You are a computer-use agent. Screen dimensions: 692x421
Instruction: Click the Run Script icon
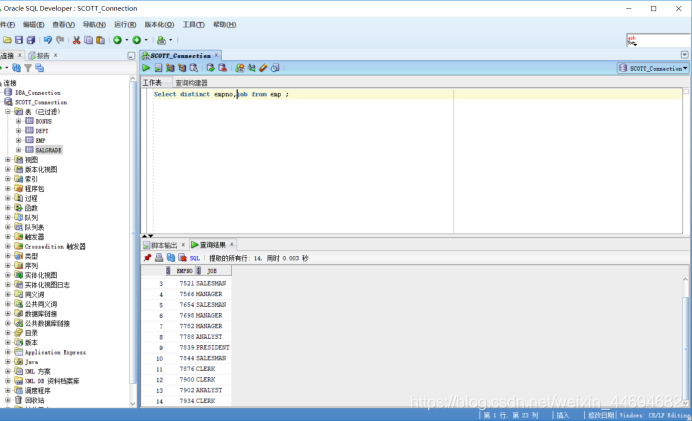pyautogui.click(x=158, y=68)
